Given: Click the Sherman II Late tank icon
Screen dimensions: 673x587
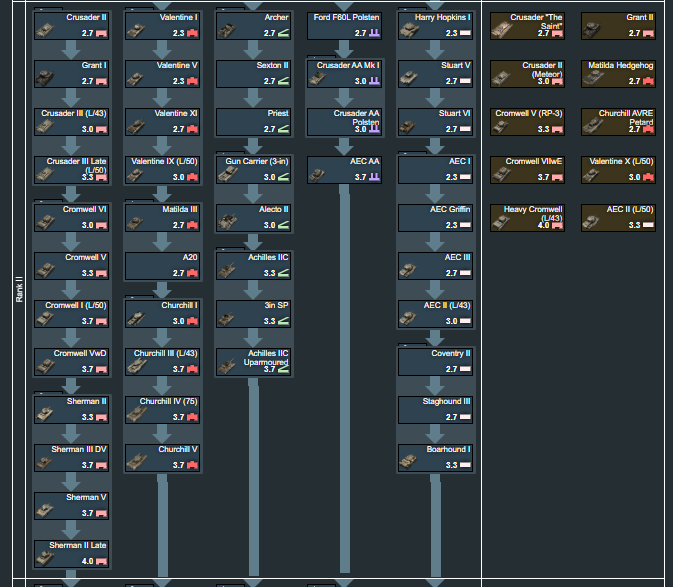Looking at the screenshot, I should [46, 558].
